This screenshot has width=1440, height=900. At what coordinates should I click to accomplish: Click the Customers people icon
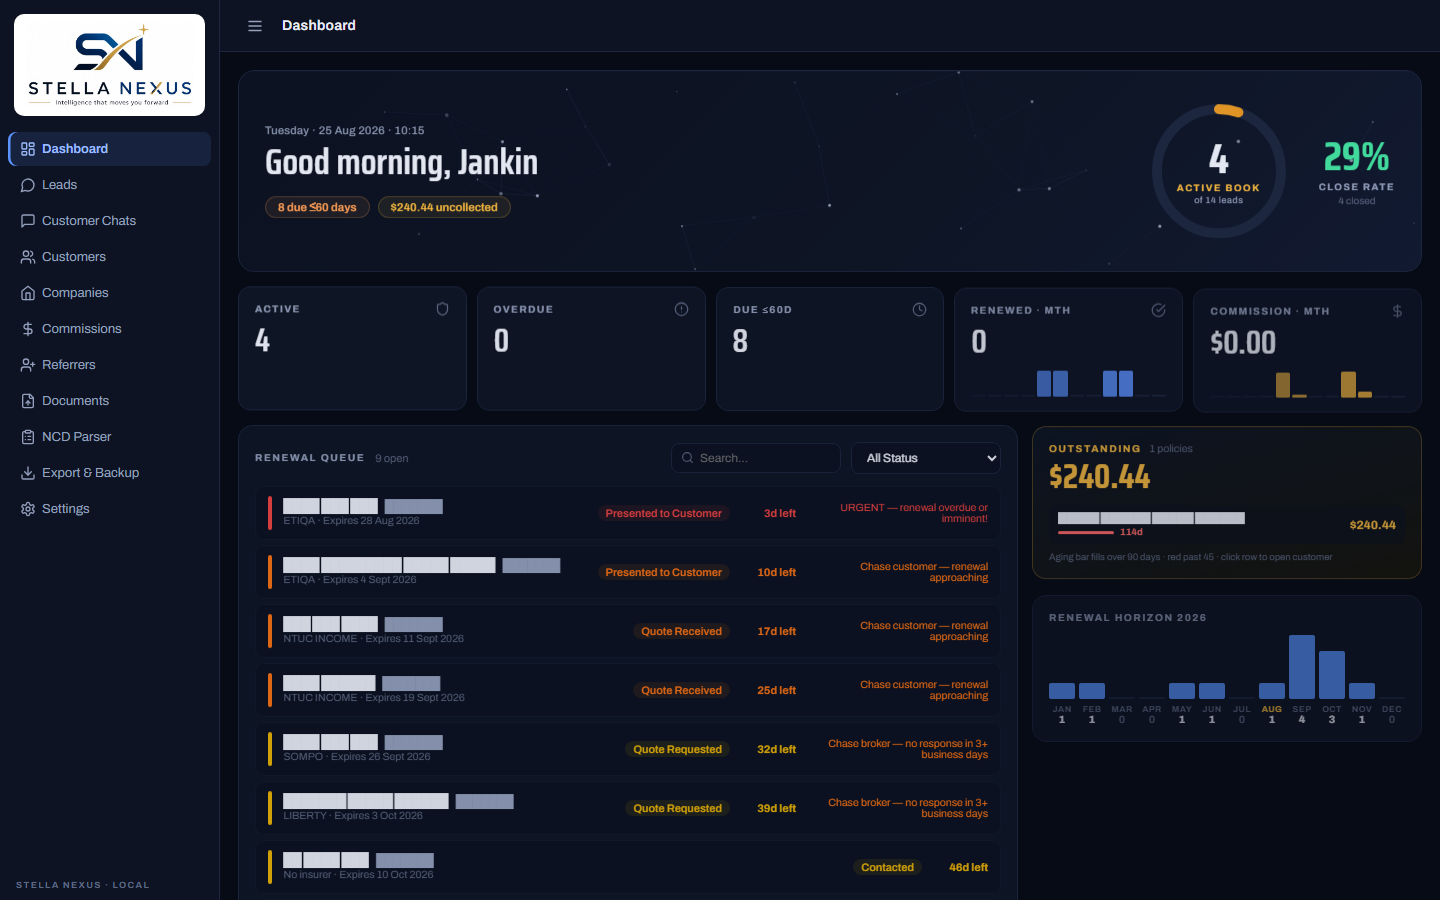[x=28, y=257]
